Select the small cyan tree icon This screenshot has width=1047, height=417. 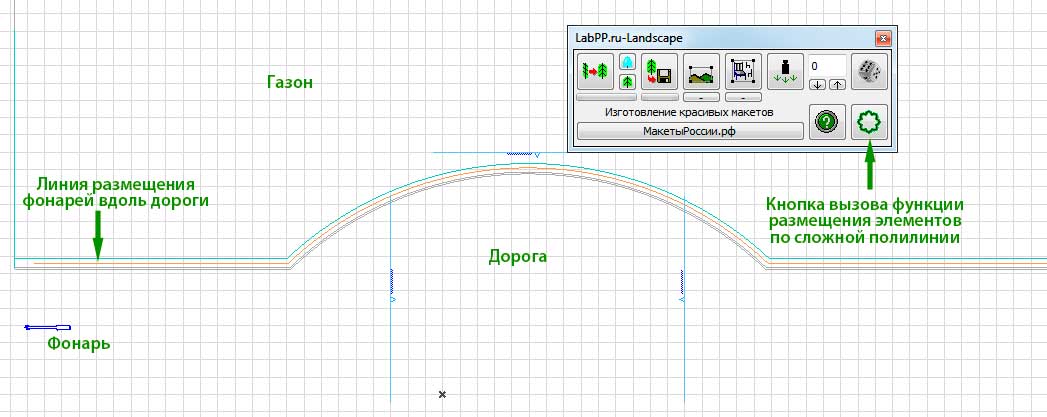tap(627, 63)
